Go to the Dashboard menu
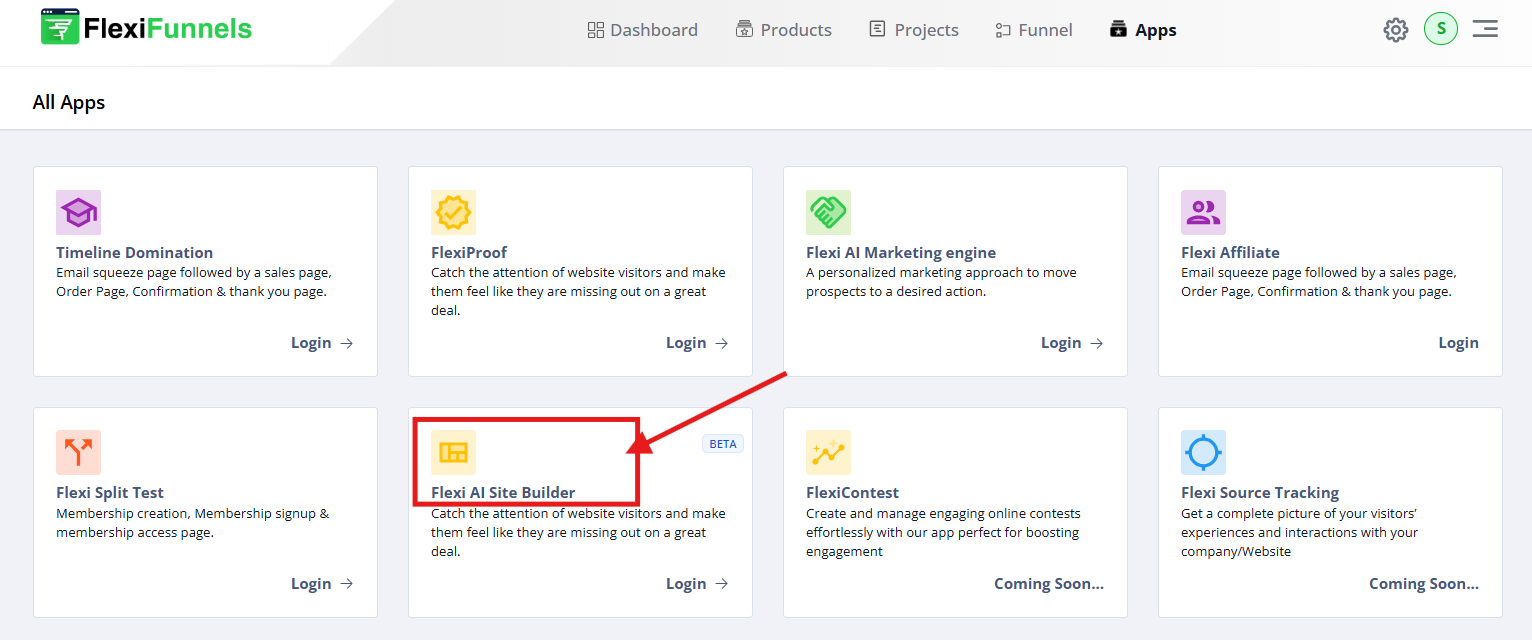This screenshot has height=640, width=1532. (x=642, y=30)
